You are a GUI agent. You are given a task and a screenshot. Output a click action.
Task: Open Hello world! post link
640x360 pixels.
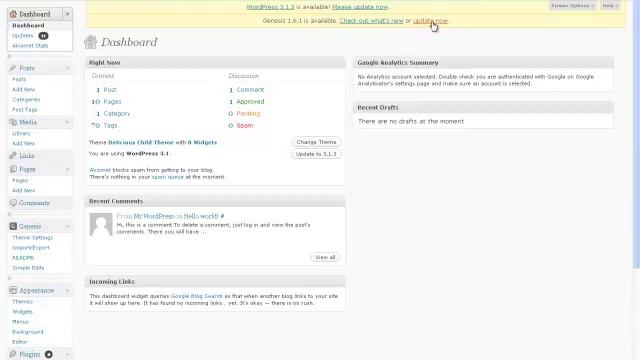click(201, 216)
